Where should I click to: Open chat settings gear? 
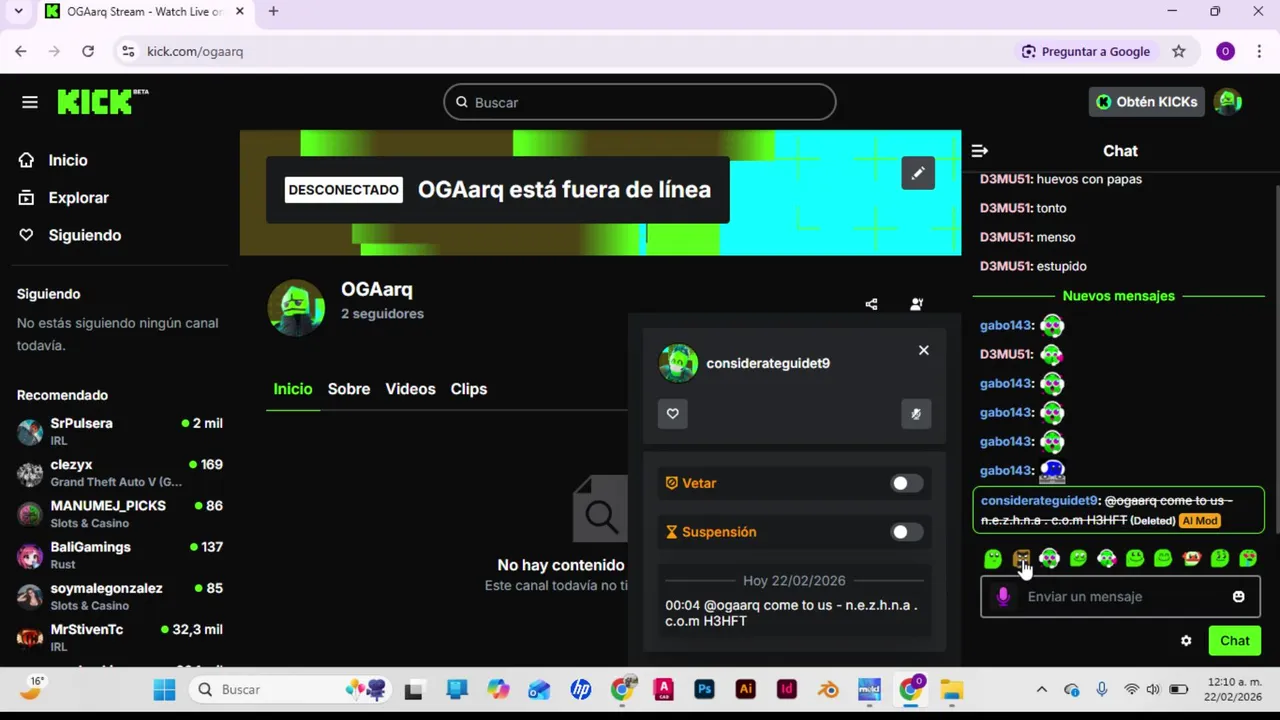[x=1186, y=641]
